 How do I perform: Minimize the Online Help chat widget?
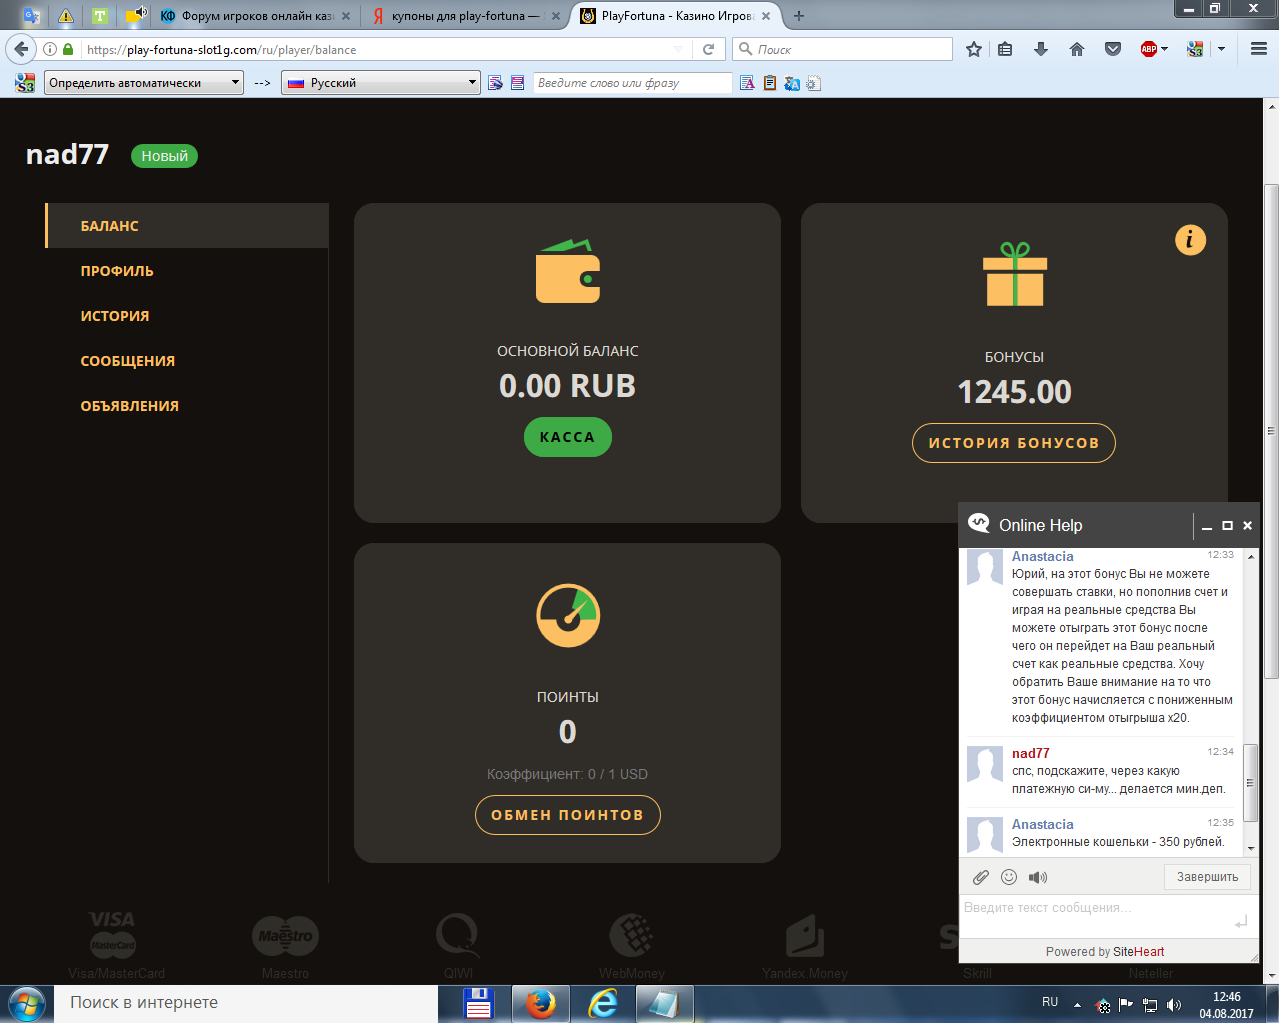(x=1207, y=526)
